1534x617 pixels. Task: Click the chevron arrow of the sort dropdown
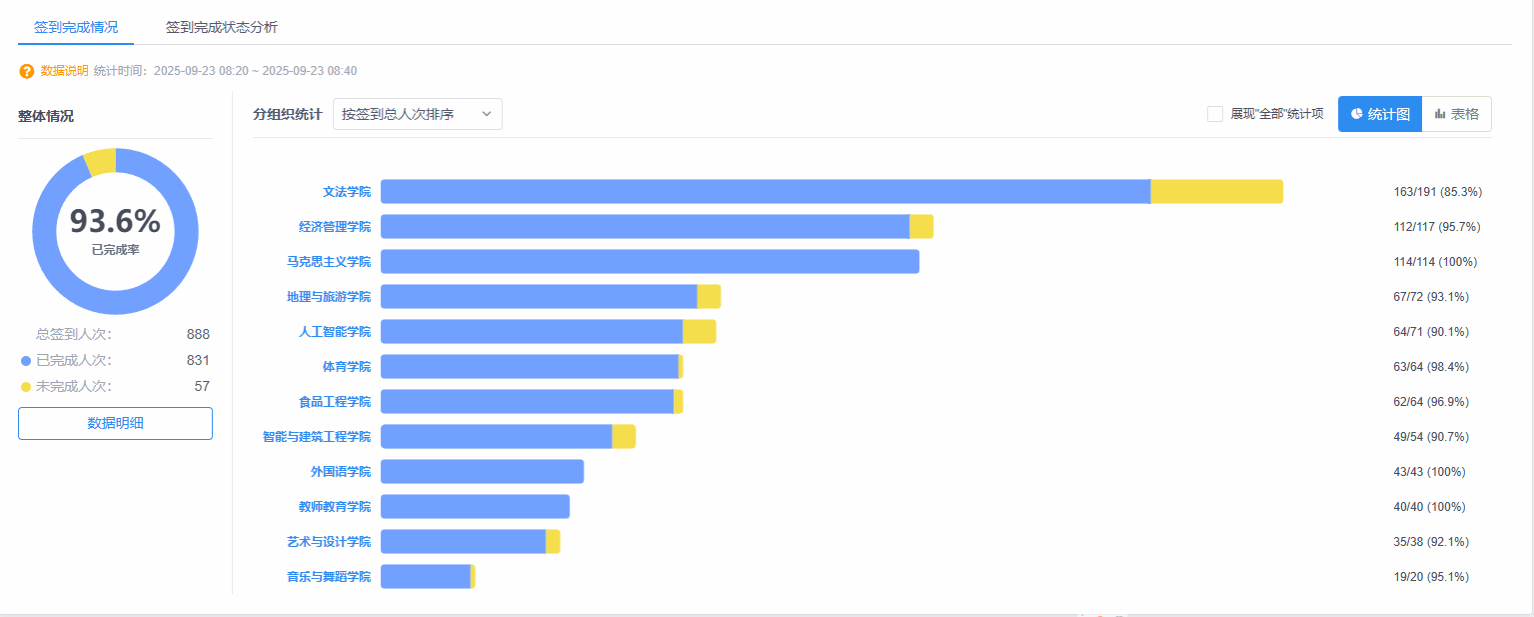click(487, 114)
